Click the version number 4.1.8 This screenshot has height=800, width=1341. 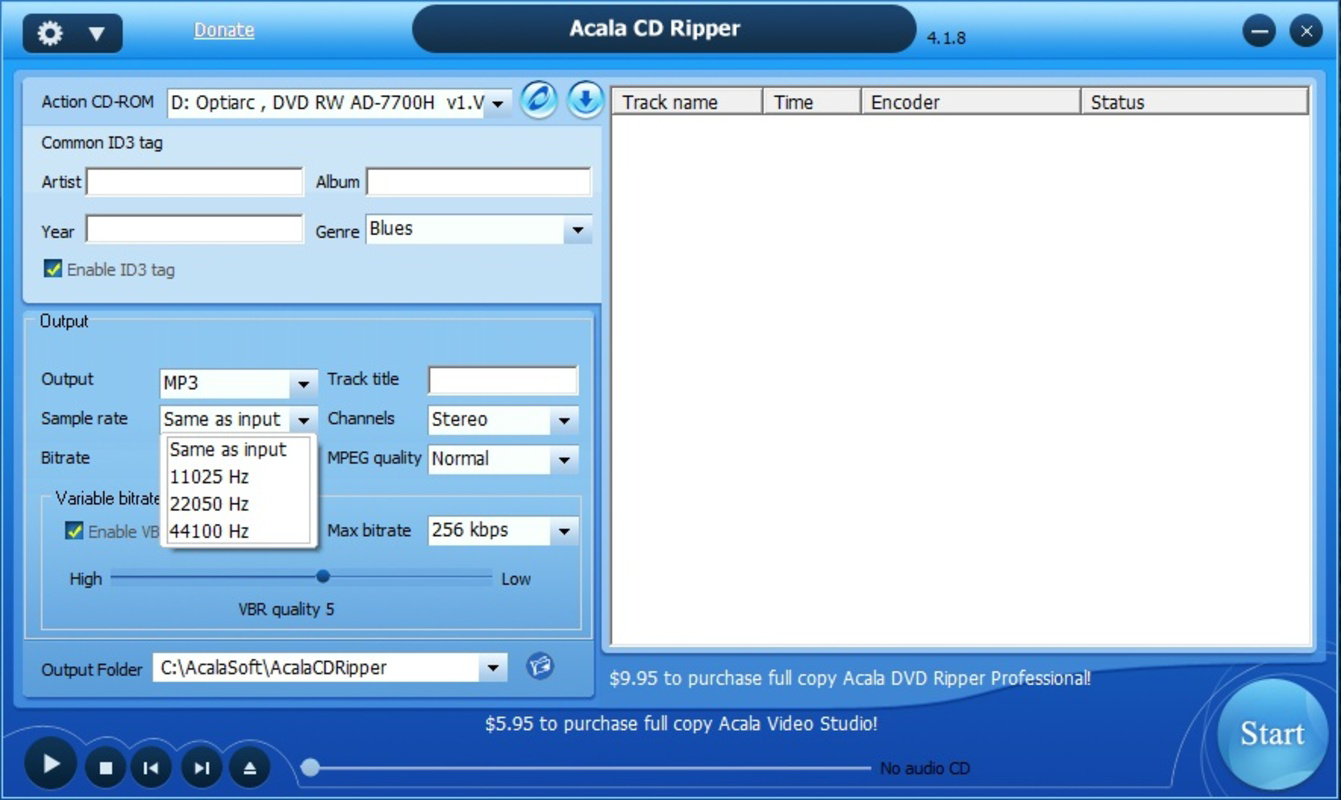tap(946, 38)
